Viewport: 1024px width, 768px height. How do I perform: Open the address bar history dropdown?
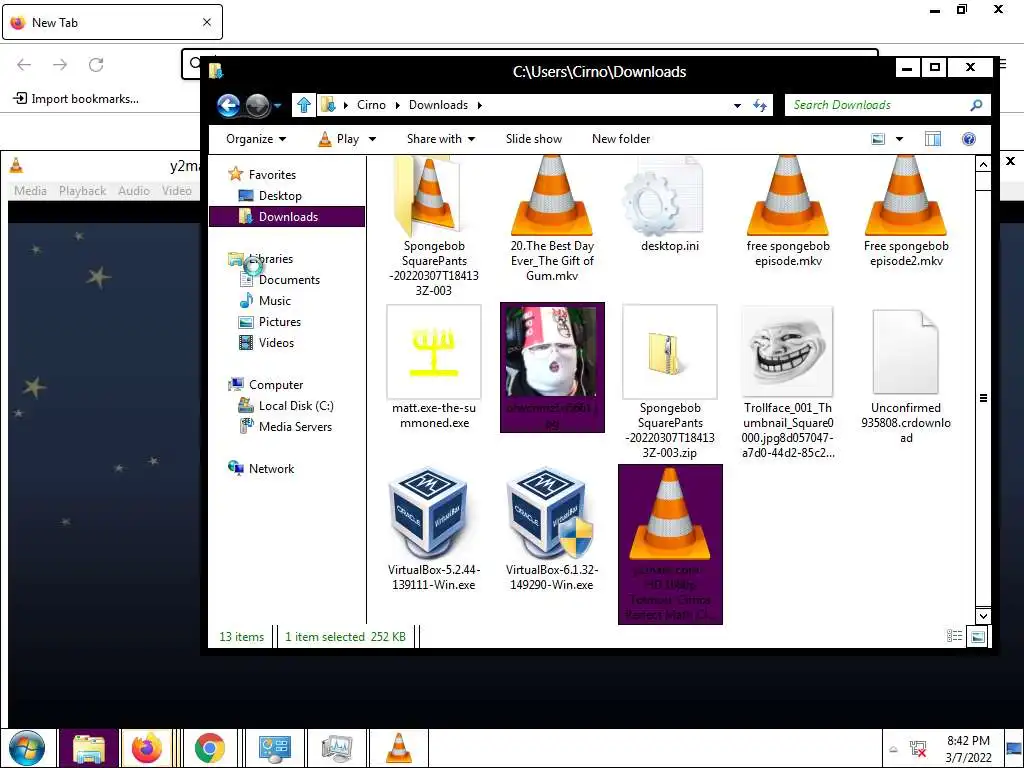pyautogui.click(x=737, y=105)
